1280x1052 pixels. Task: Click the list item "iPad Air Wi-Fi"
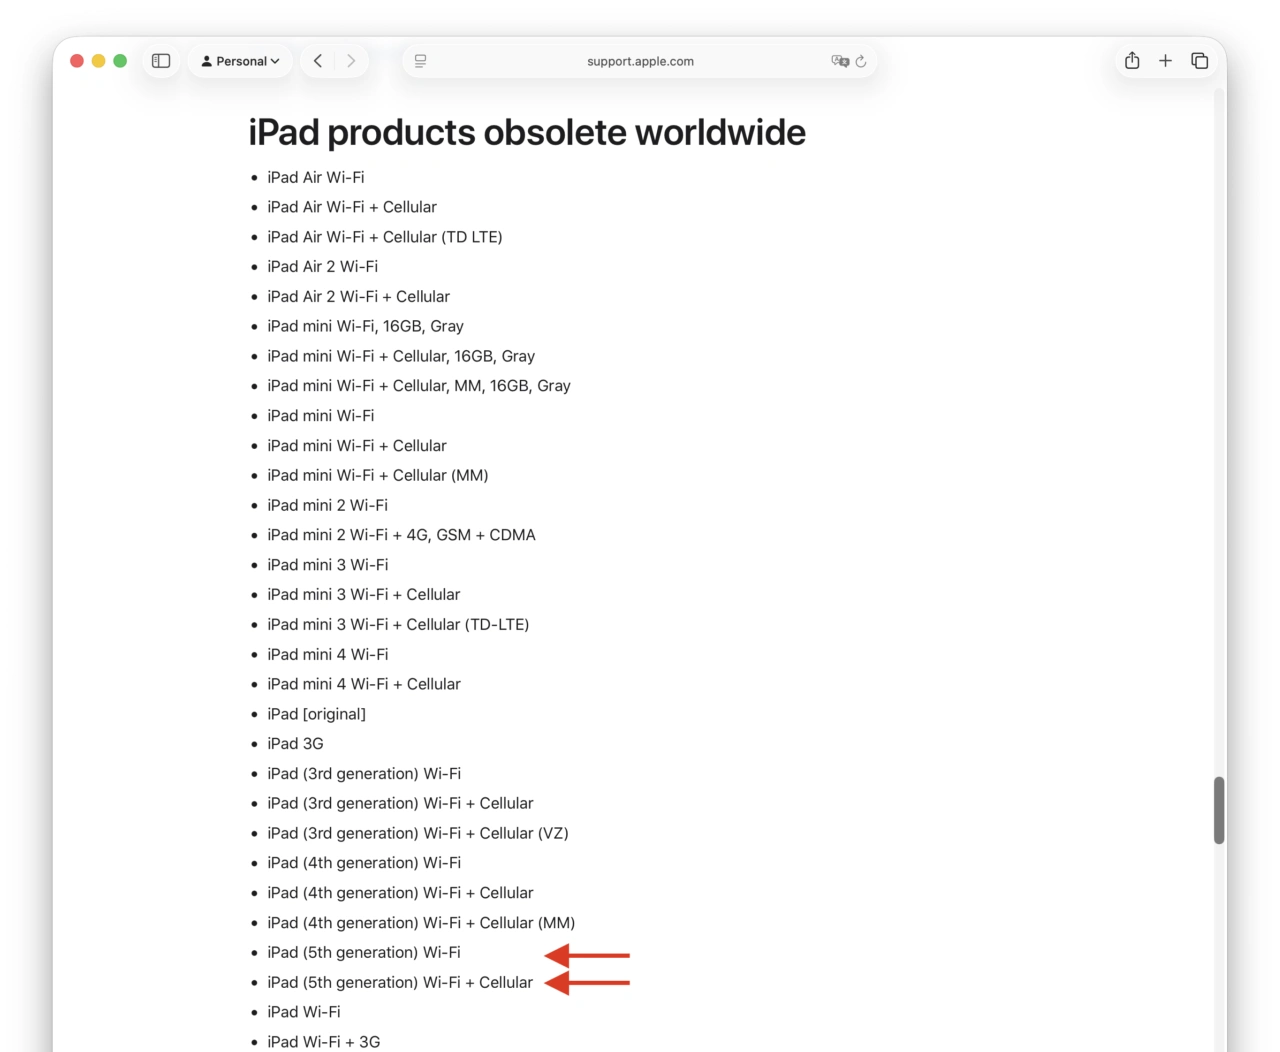(x=316, y=177)
